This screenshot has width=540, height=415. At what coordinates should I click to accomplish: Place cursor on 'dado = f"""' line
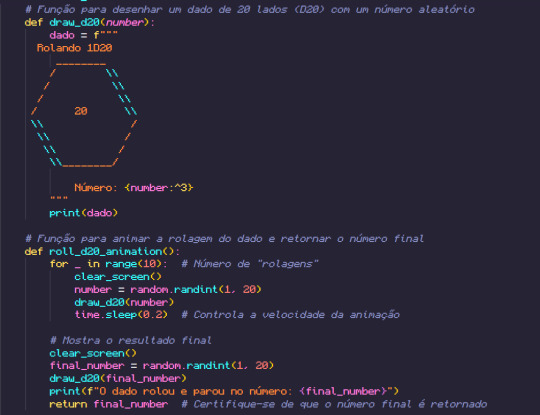(x=83, y=35)
